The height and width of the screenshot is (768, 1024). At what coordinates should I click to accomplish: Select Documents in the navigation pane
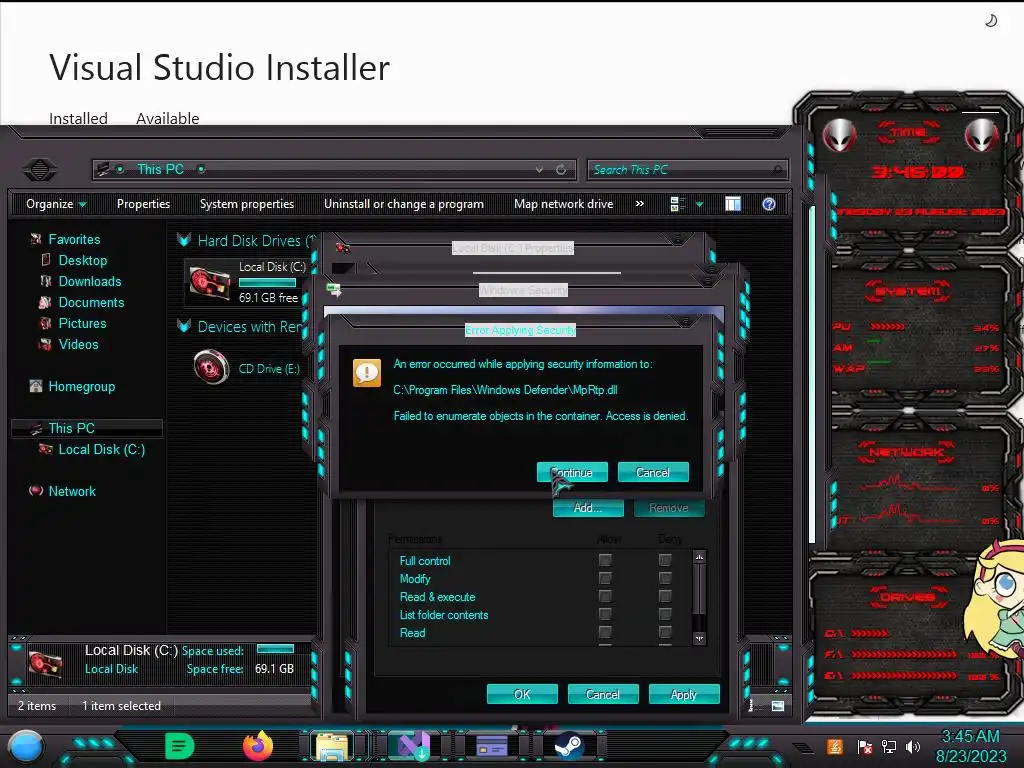coord(91,302)
